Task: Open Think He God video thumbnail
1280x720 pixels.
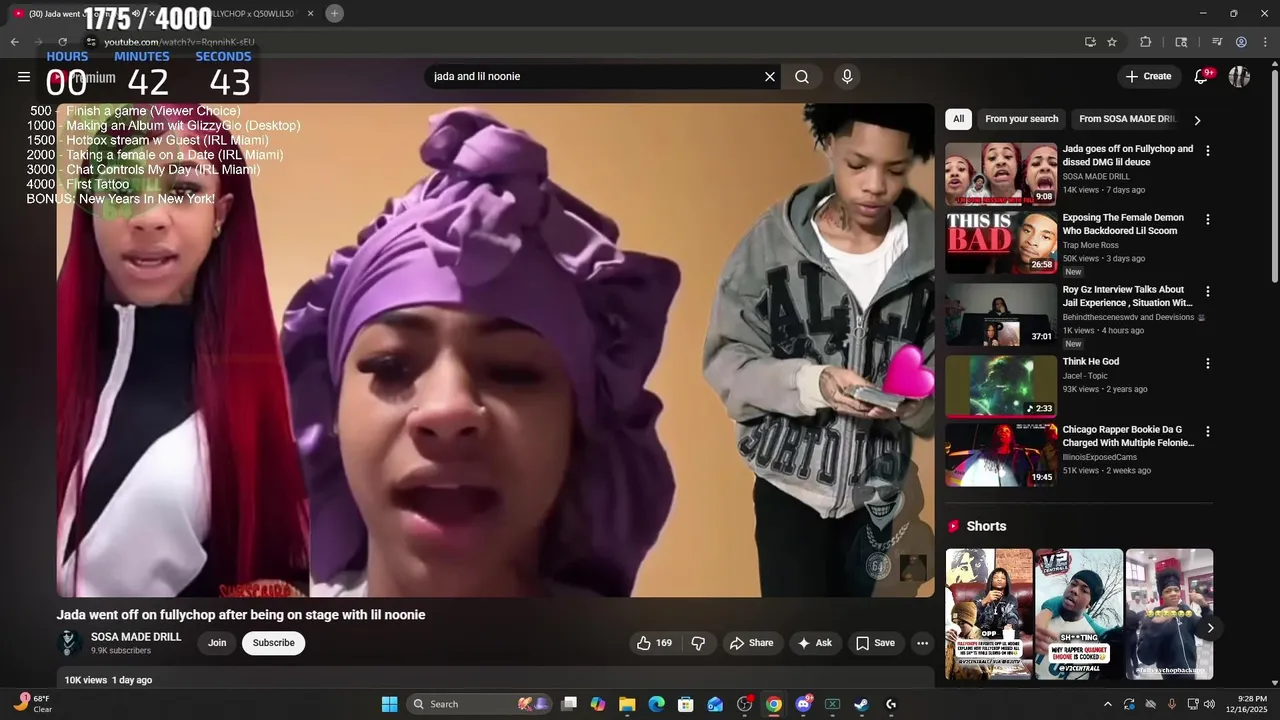Action: [1001, 386]
